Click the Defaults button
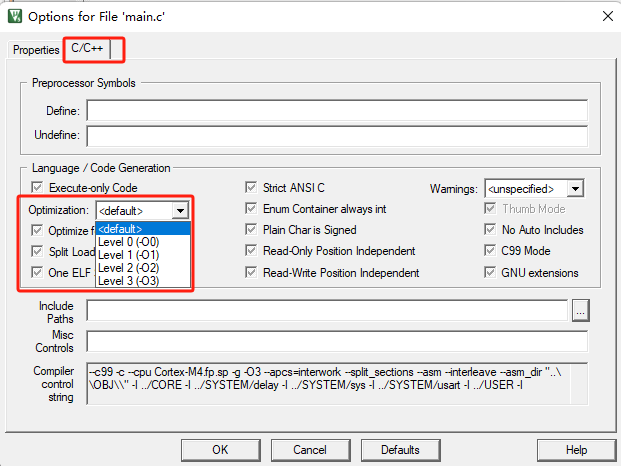 pos(400,450)
